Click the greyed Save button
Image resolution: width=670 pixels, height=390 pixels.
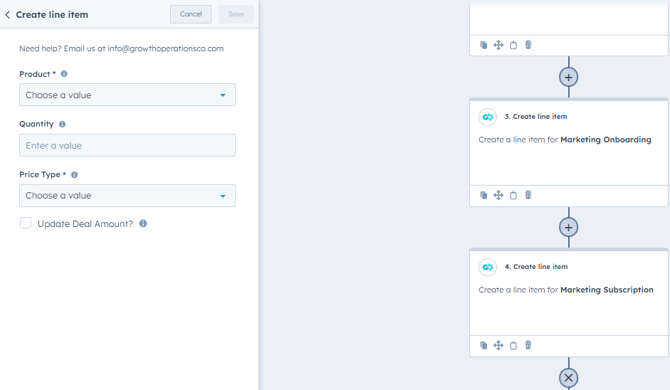236,14
